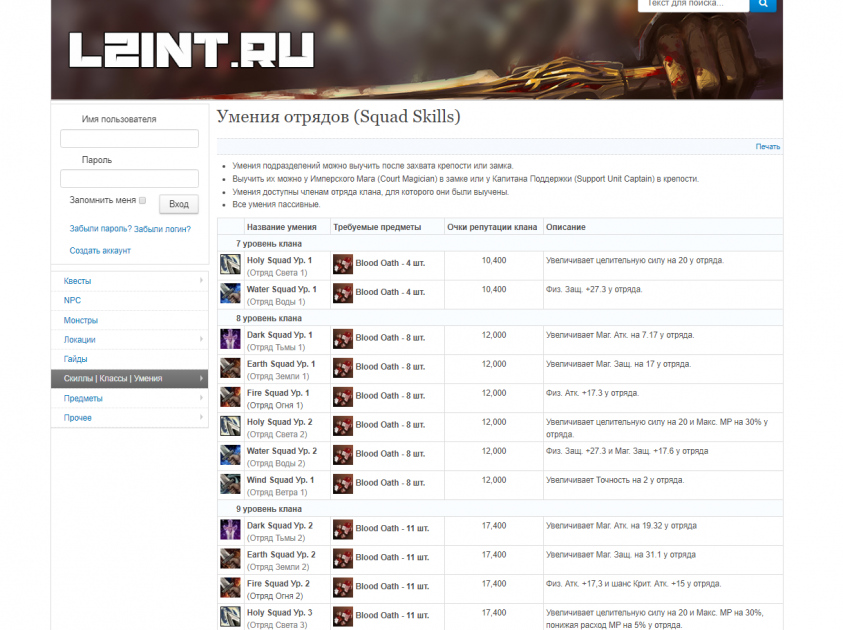This screenshot has height=630, width=843.
Task: Click the Earth Squad Ур. 1 skill icon
Action: click(x=230, y=368)
